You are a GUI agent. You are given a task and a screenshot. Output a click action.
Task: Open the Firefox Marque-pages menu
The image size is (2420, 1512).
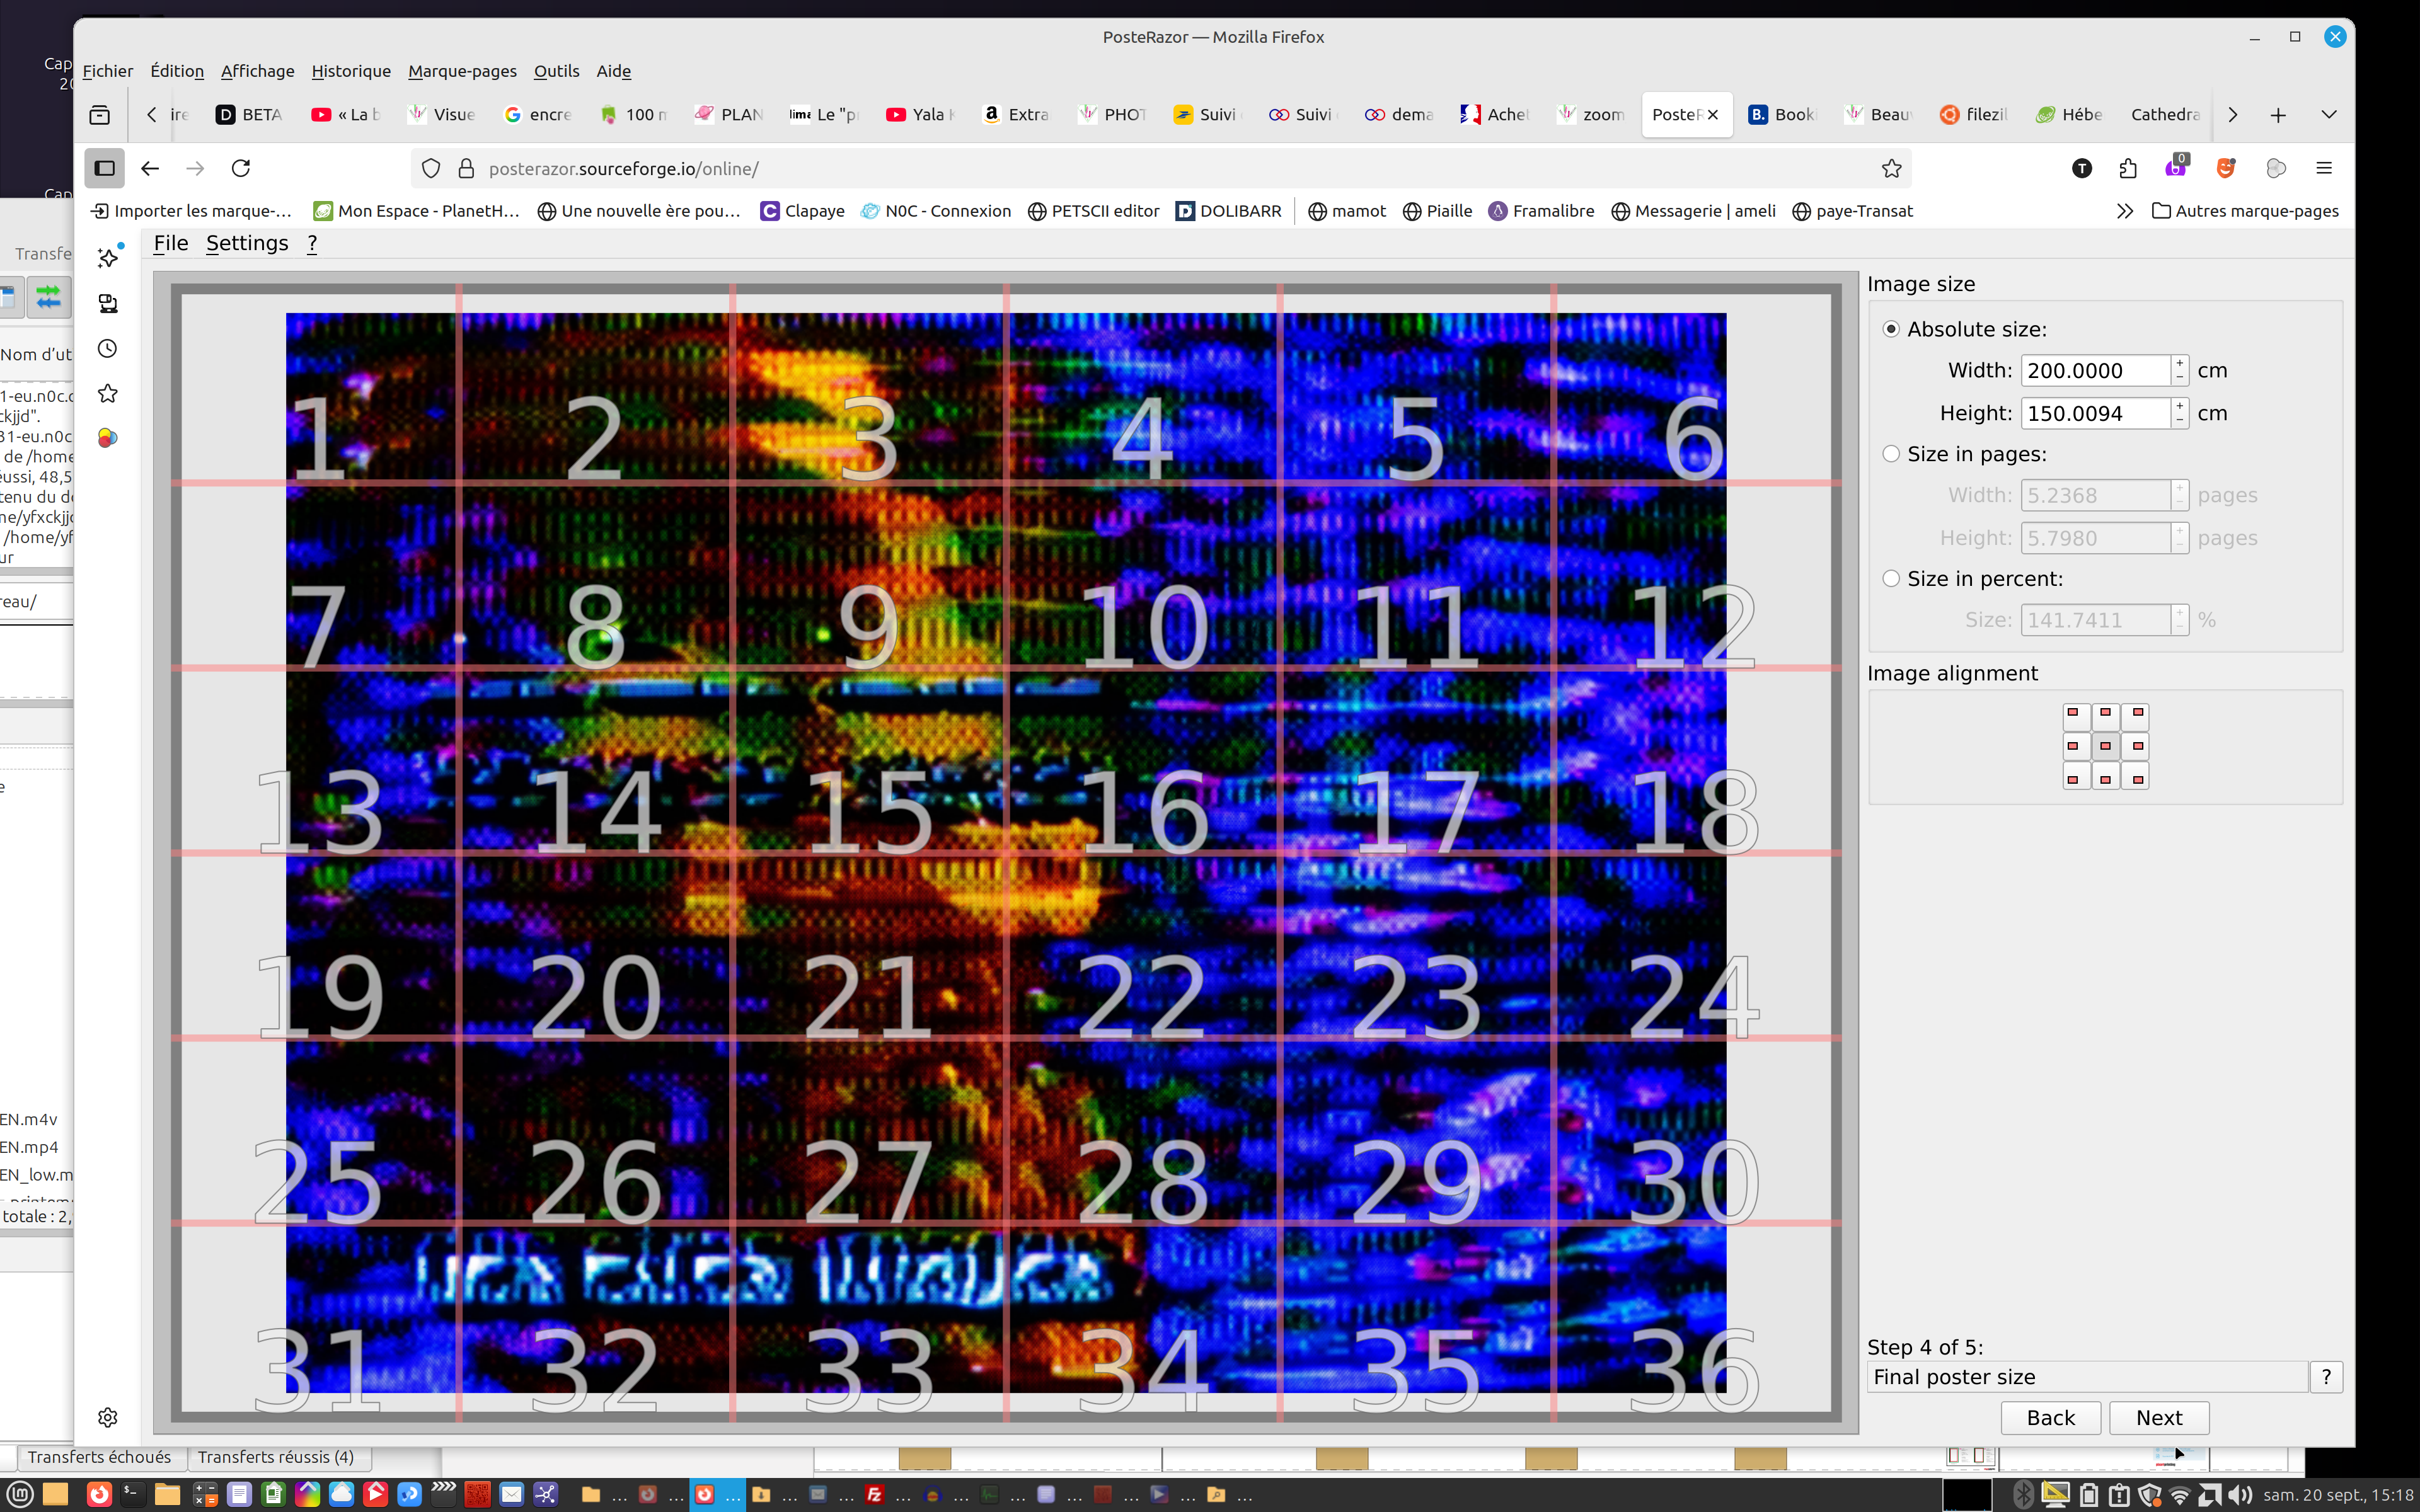pyautogui.click(x=462, y=71)
